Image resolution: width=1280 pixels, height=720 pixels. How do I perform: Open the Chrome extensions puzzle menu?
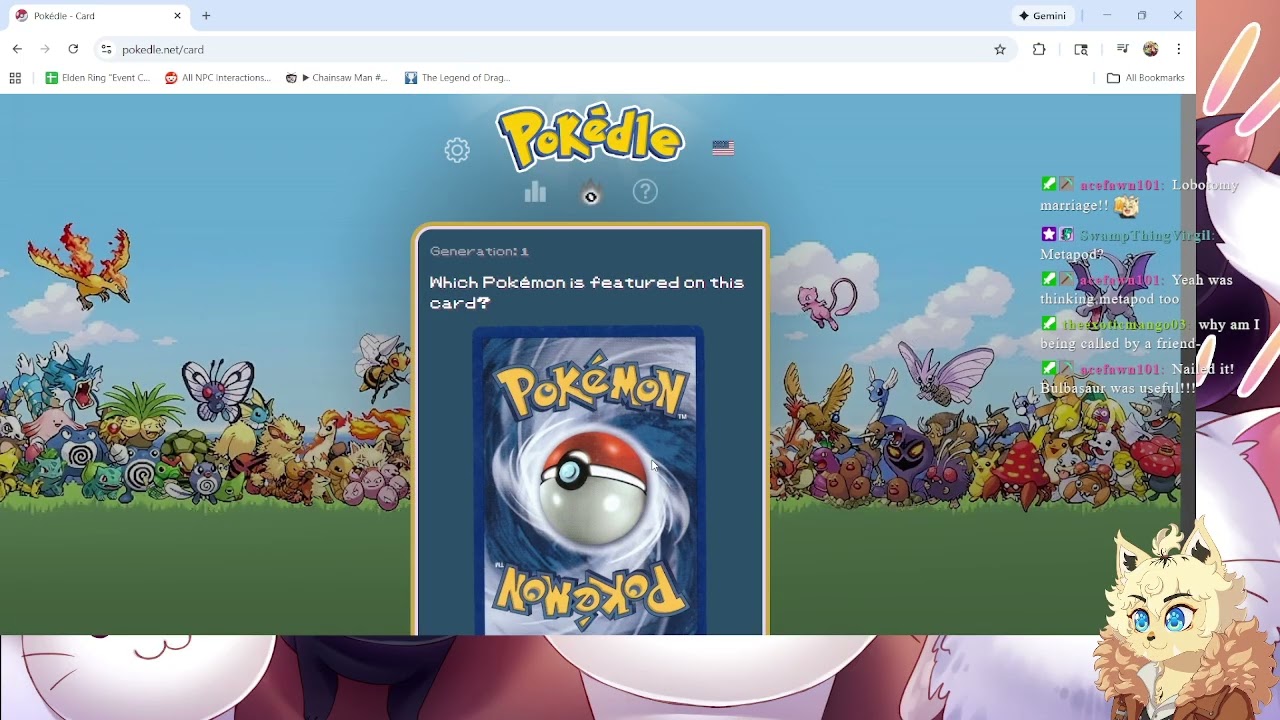click(1039, 49)
